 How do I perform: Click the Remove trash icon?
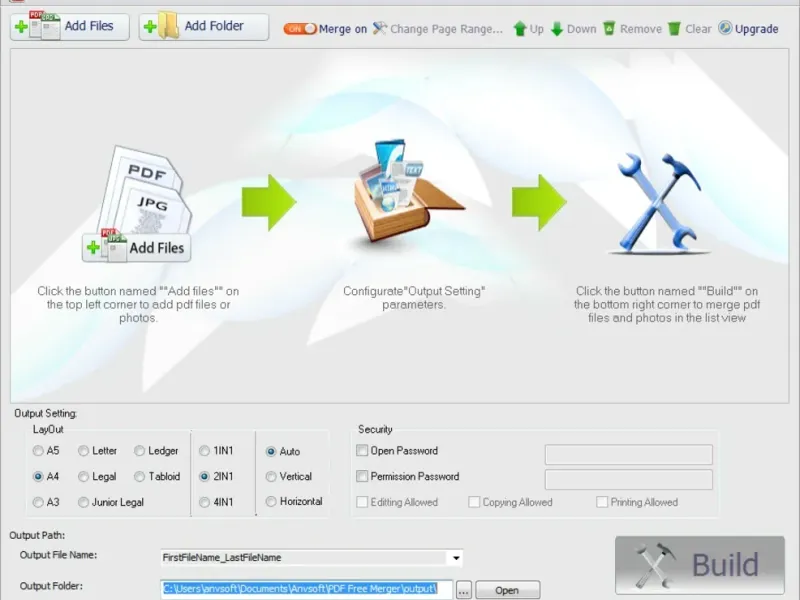(609, 29)
